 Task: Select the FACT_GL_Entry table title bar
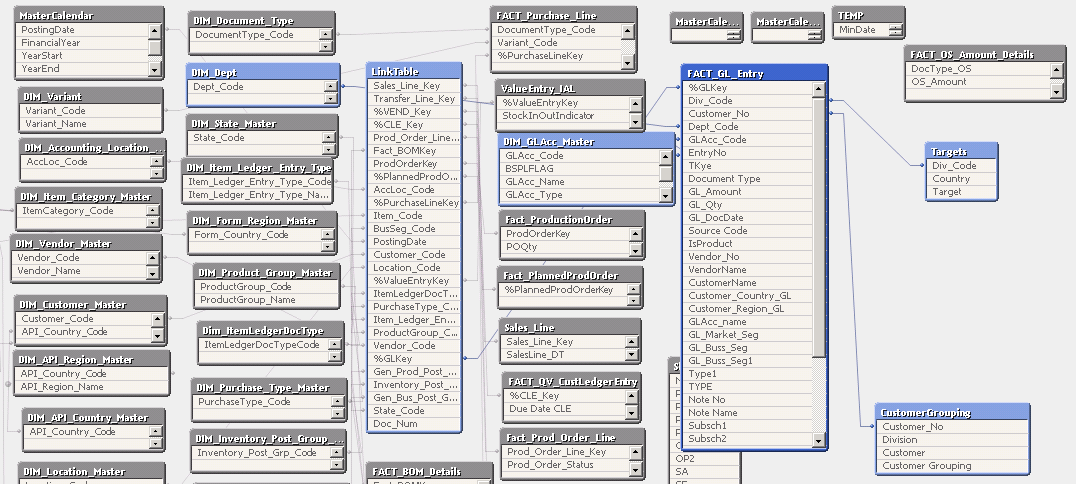coord(755,73)
